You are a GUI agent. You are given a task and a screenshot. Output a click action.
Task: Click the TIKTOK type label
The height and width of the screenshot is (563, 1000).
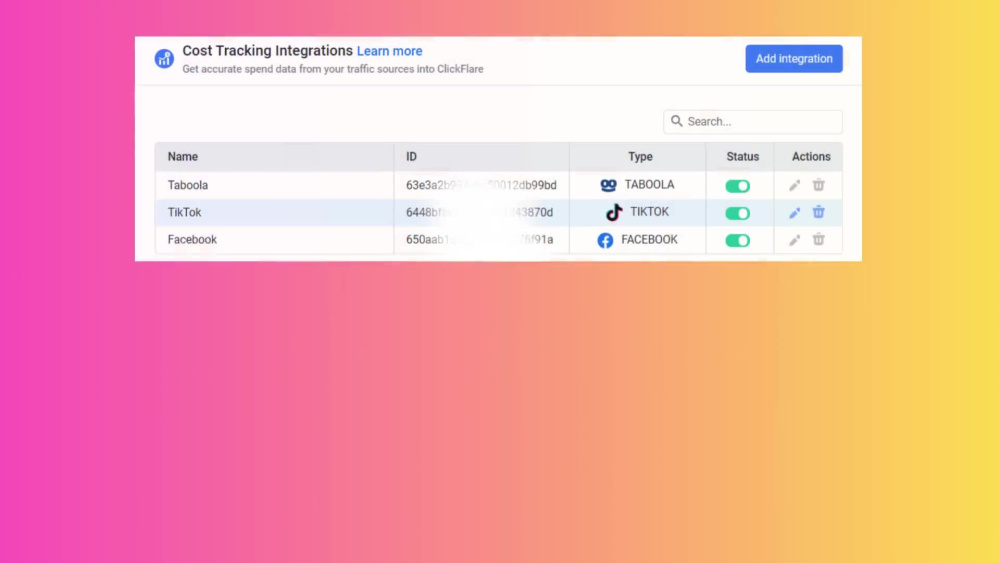tap(649, 212)
